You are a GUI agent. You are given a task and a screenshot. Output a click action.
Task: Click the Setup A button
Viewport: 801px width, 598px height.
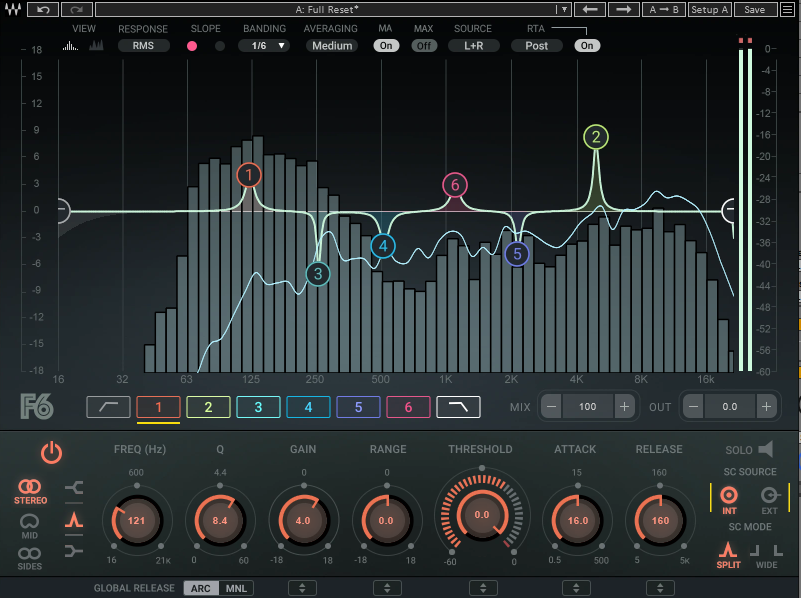coord(710,9)
